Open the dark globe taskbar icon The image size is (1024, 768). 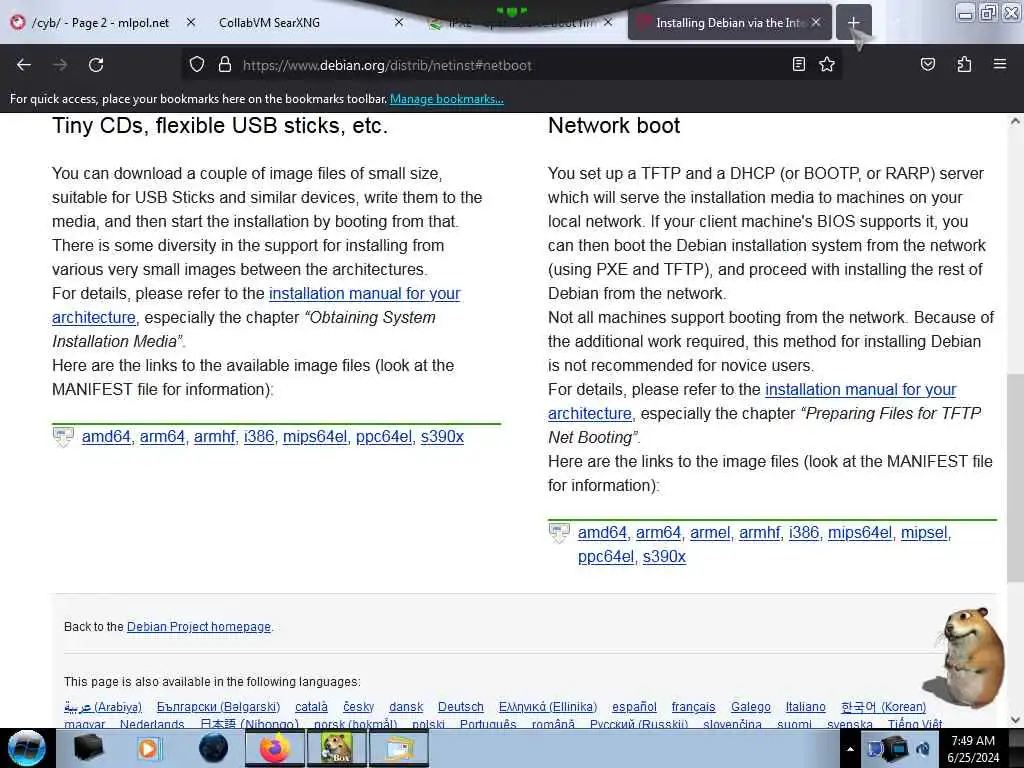point(213,748)
